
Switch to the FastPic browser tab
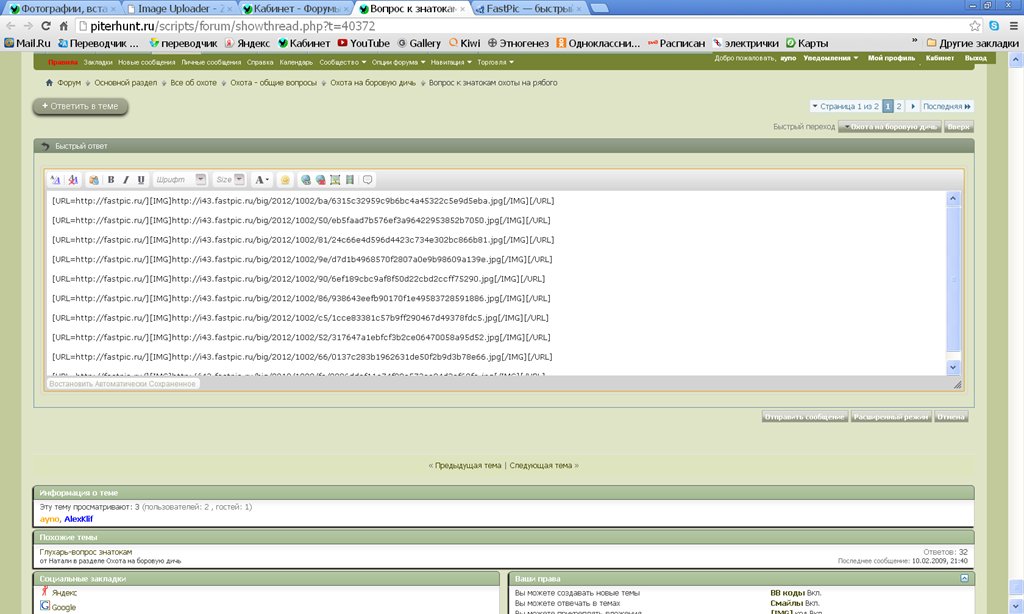pyautogui.click(x=529, y=8)
